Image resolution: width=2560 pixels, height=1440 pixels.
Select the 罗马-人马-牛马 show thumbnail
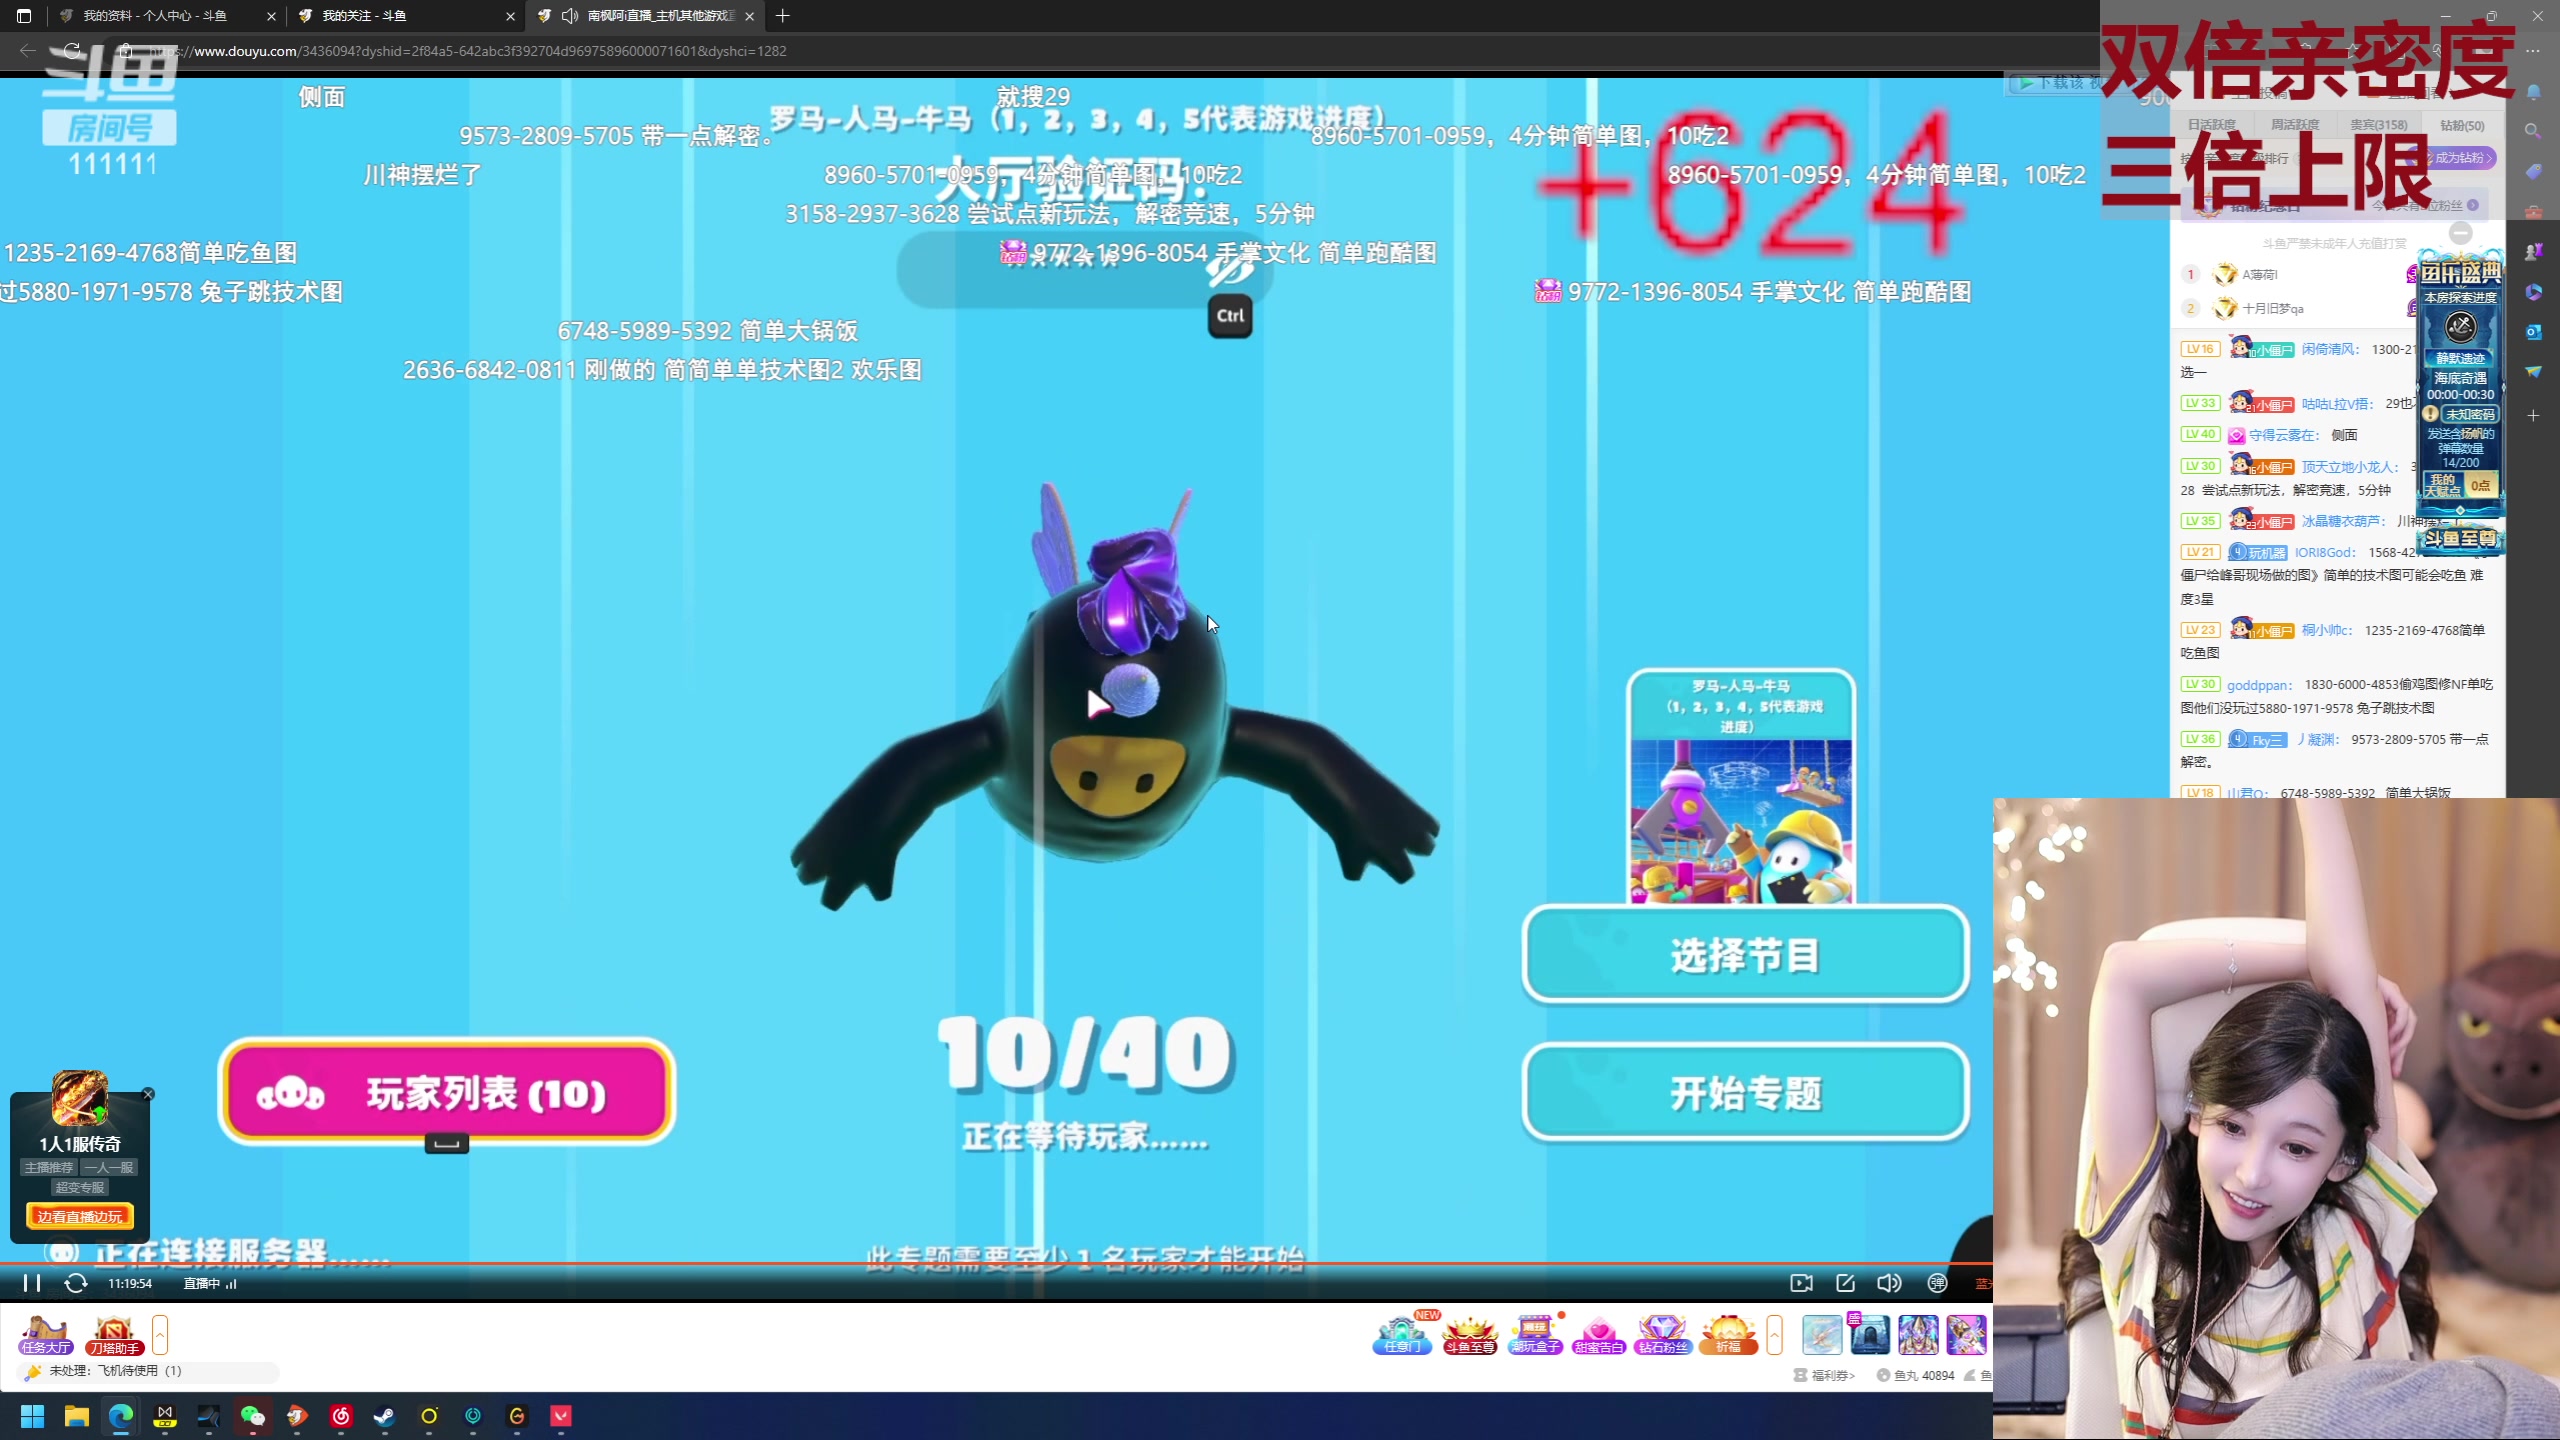(1741, 786)
